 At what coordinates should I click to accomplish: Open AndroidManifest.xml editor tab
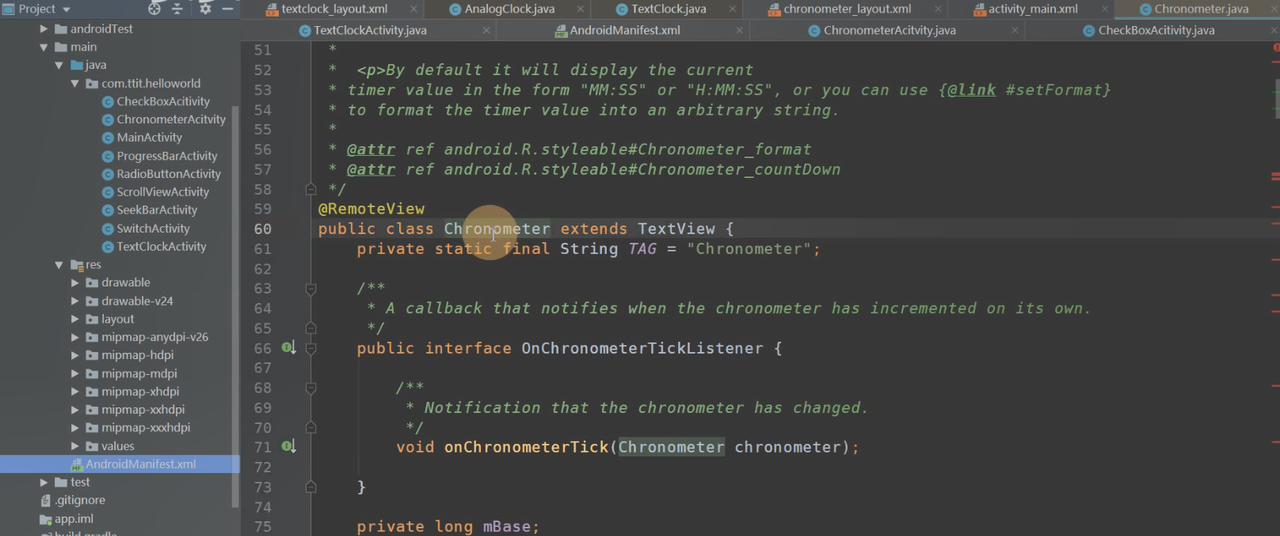(624, 30)
